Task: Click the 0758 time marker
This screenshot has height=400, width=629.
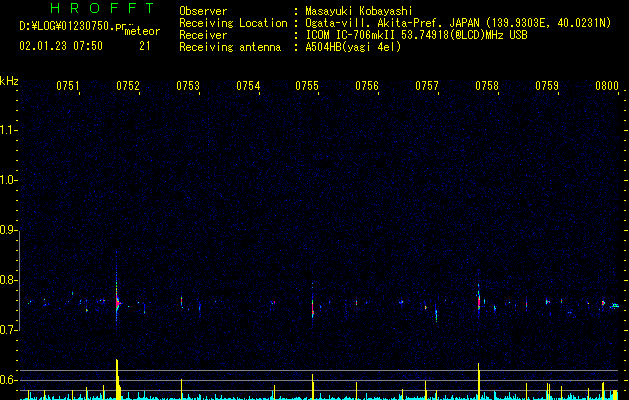Action: [x=487, y=86]
